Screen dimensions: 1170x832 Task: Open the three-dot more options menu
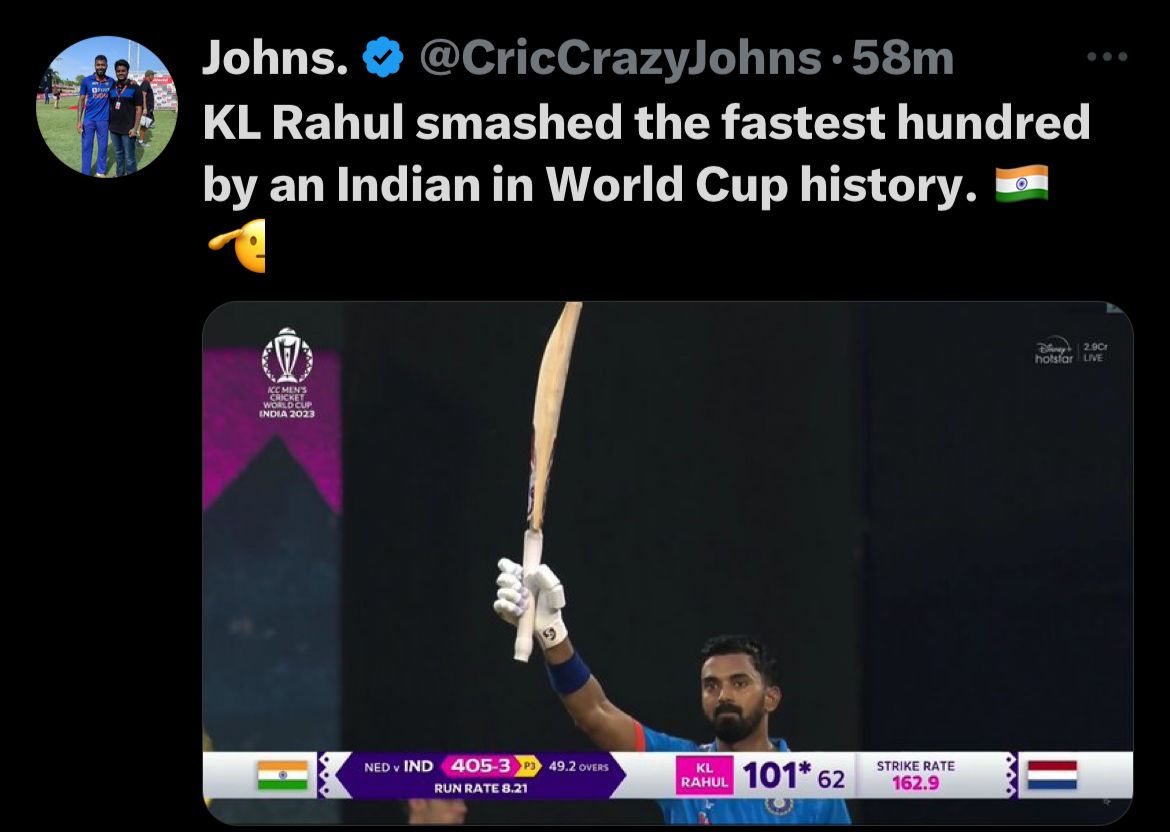pyautogui.click(x=1107, y=58)
